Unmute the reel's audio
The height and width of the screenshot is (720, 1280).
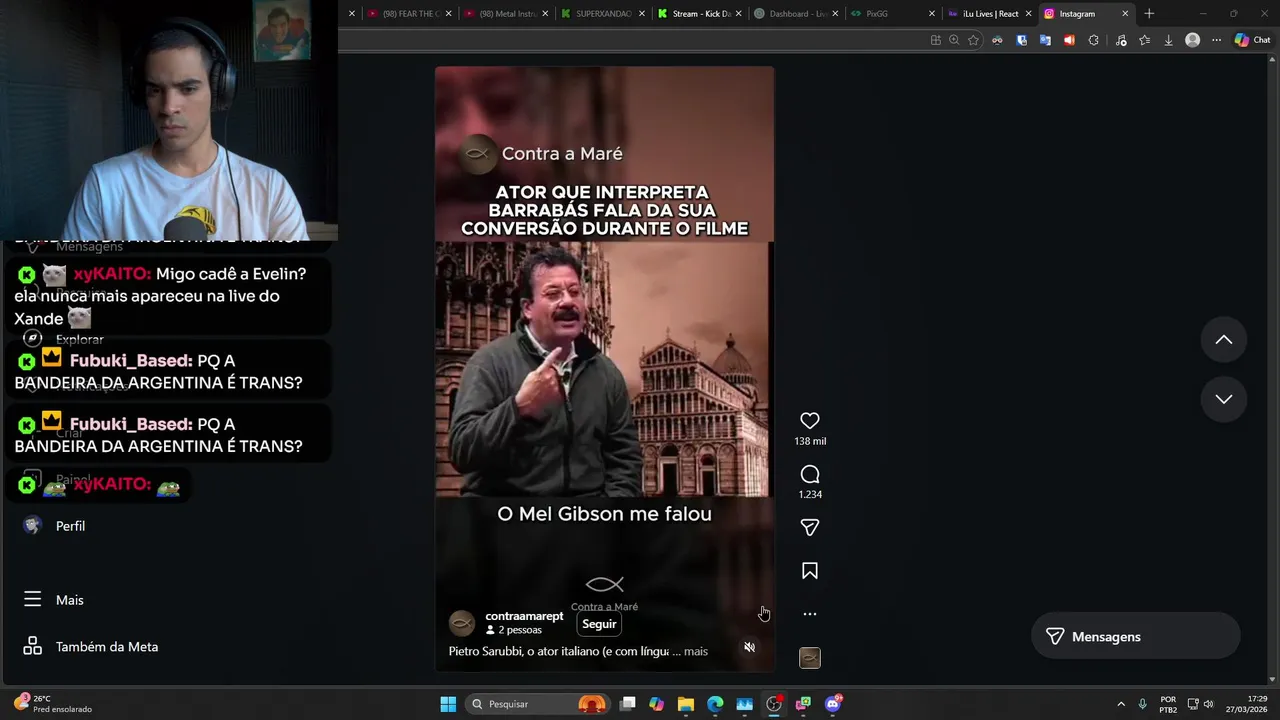click(750, 647)
